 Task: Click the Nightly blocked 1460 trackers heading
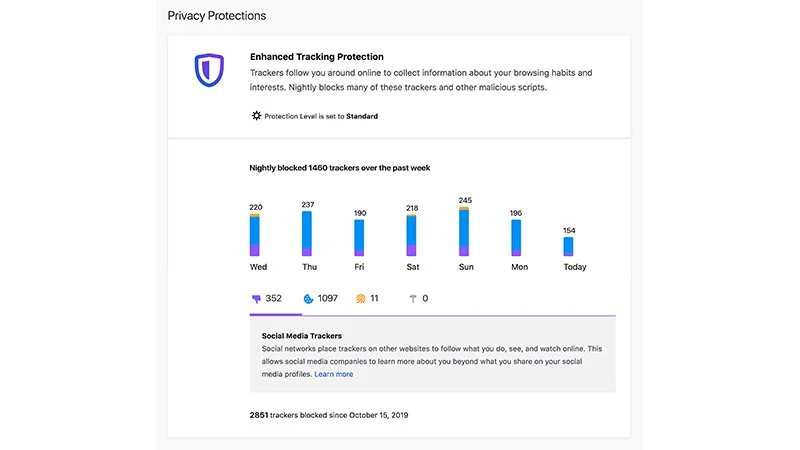pos(340,168)
